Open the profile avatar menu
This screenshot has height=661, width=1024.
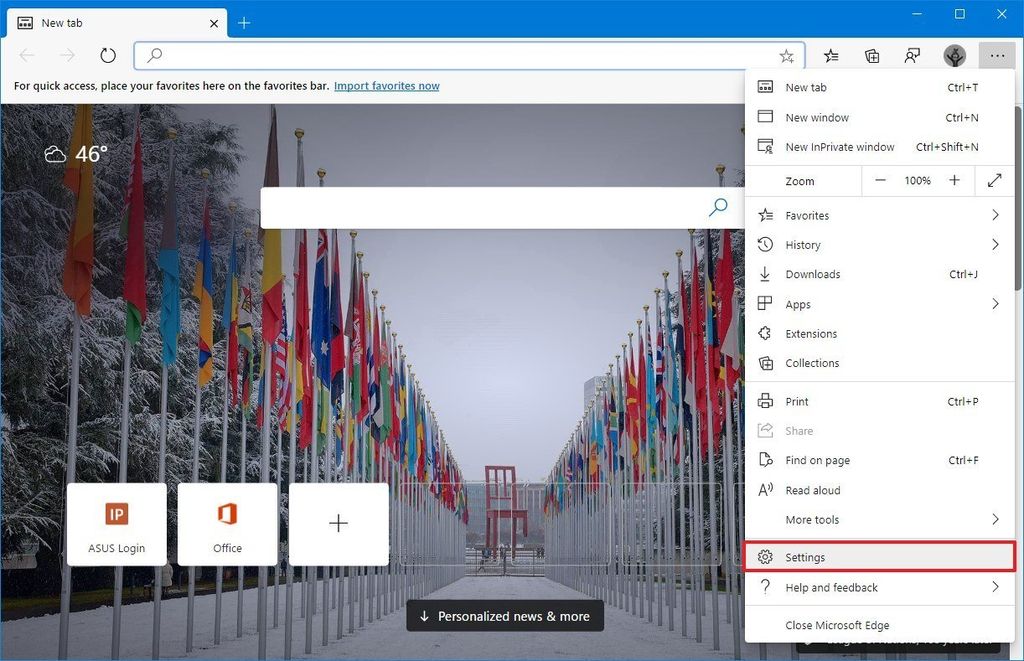[954, 56]
